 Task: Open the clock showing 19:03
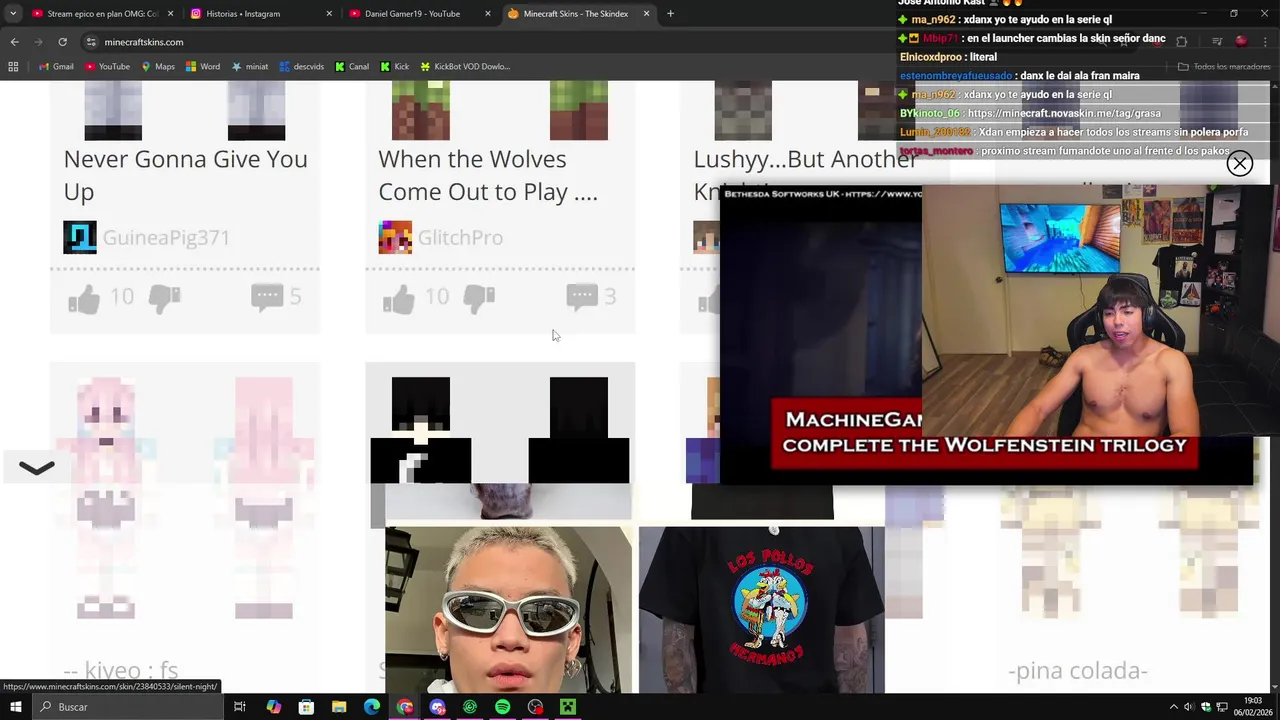[1253, 707]
